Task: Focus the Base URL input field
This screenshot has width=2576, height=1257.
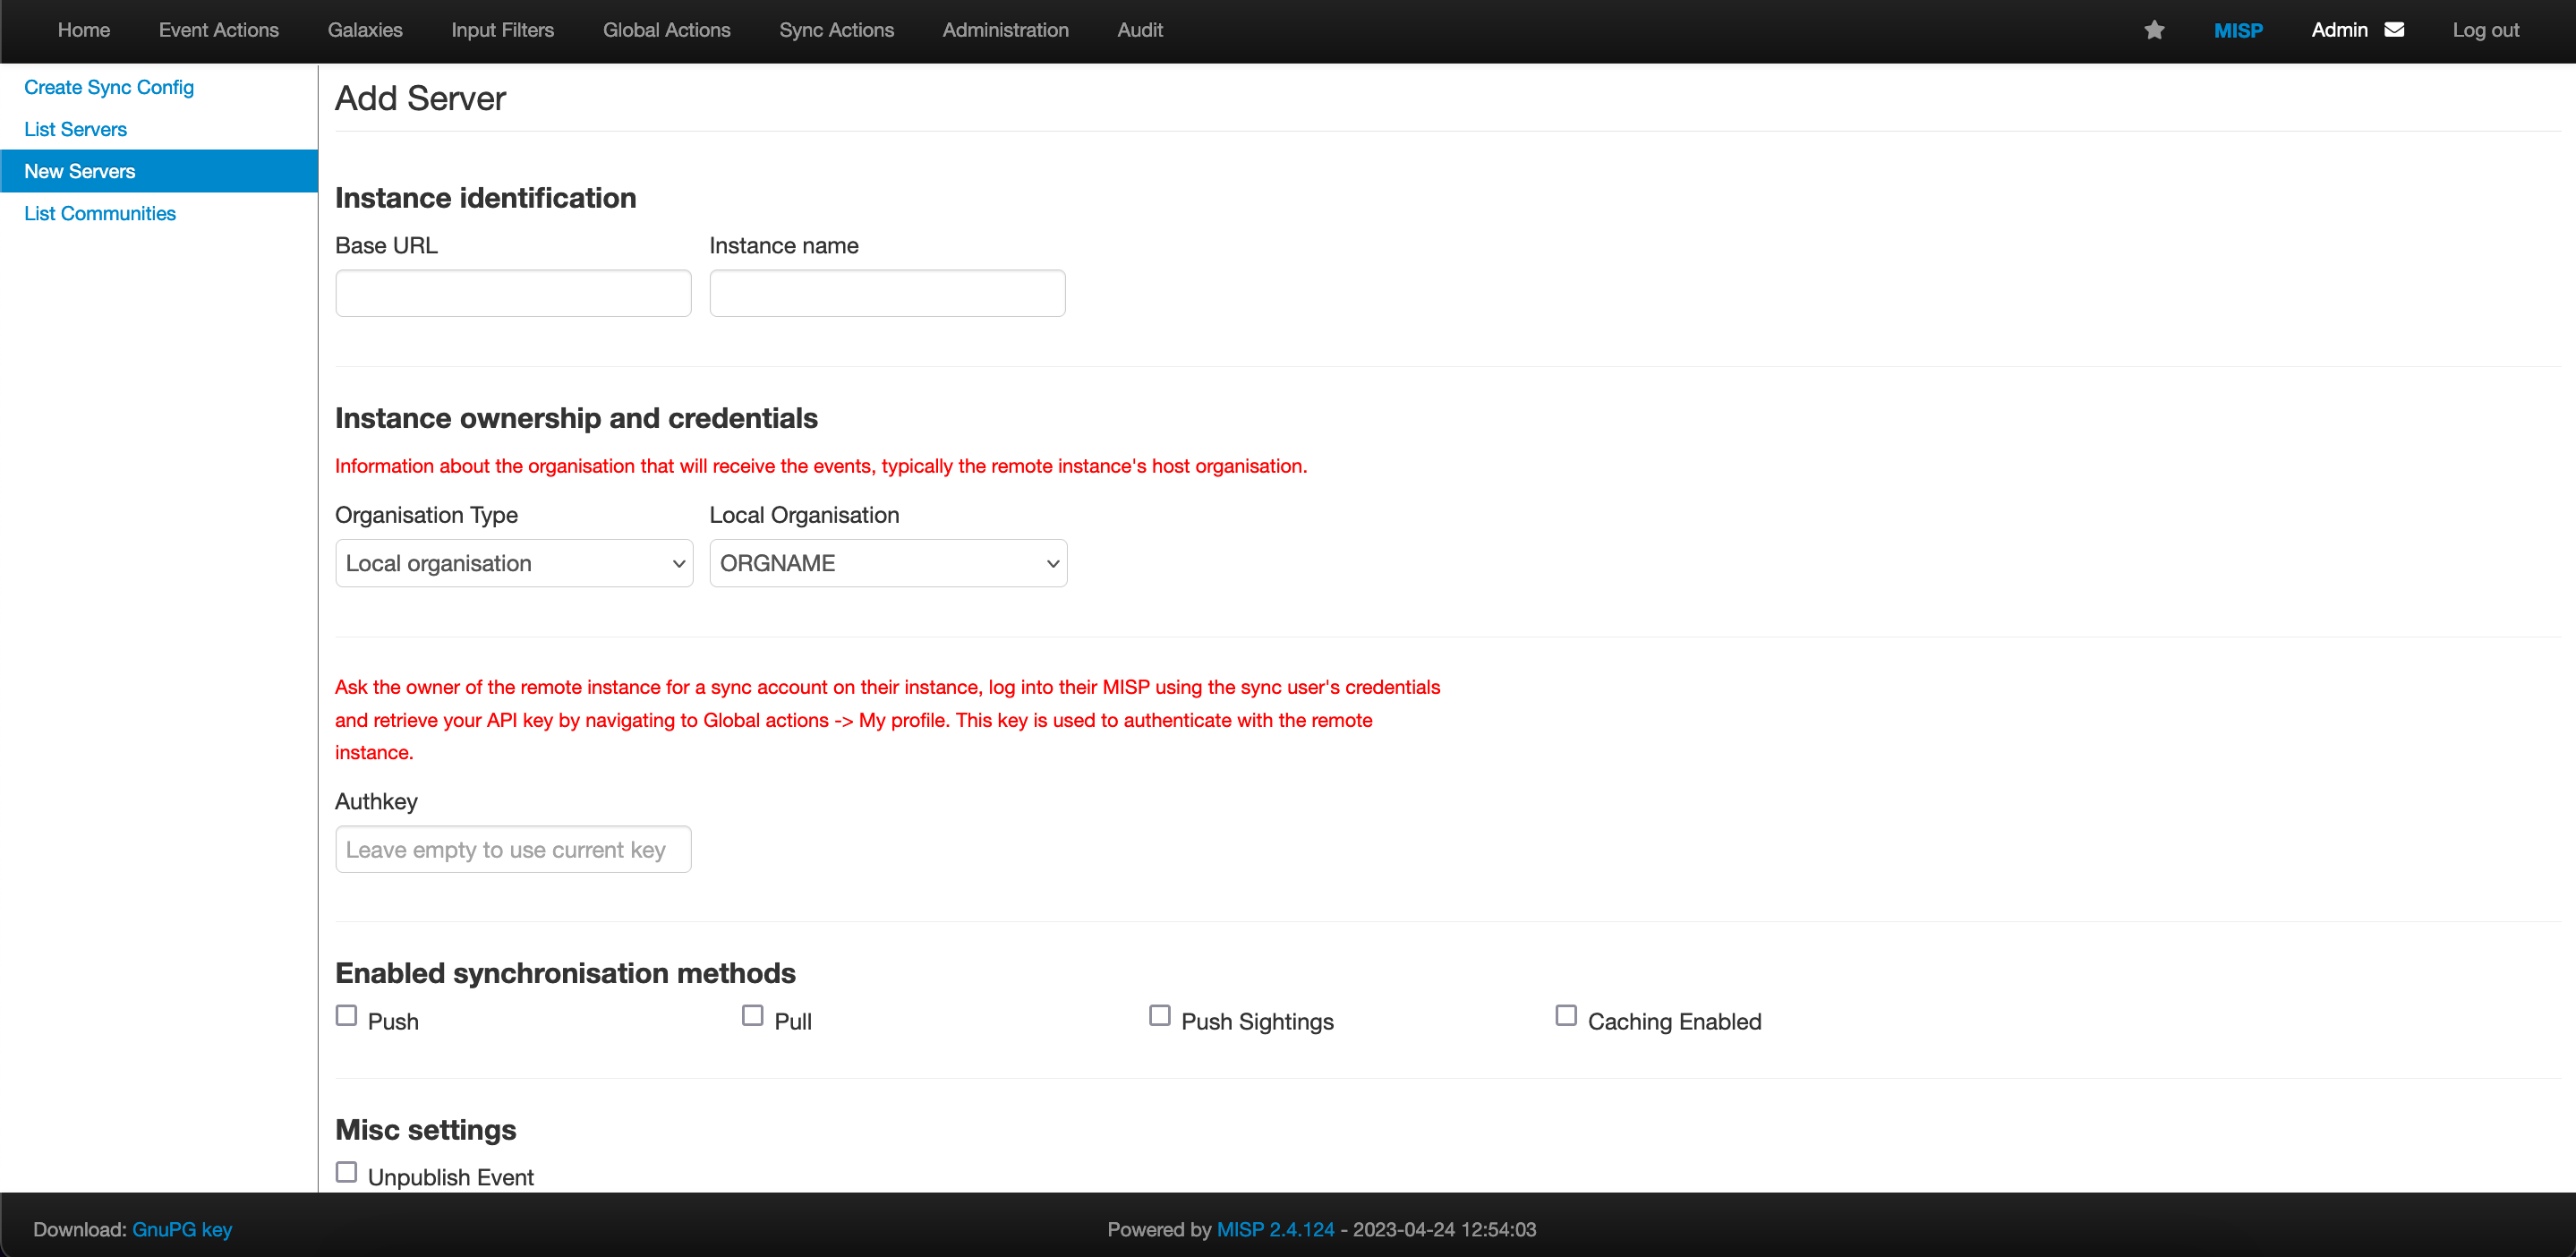Action: (x=513, y=293)
